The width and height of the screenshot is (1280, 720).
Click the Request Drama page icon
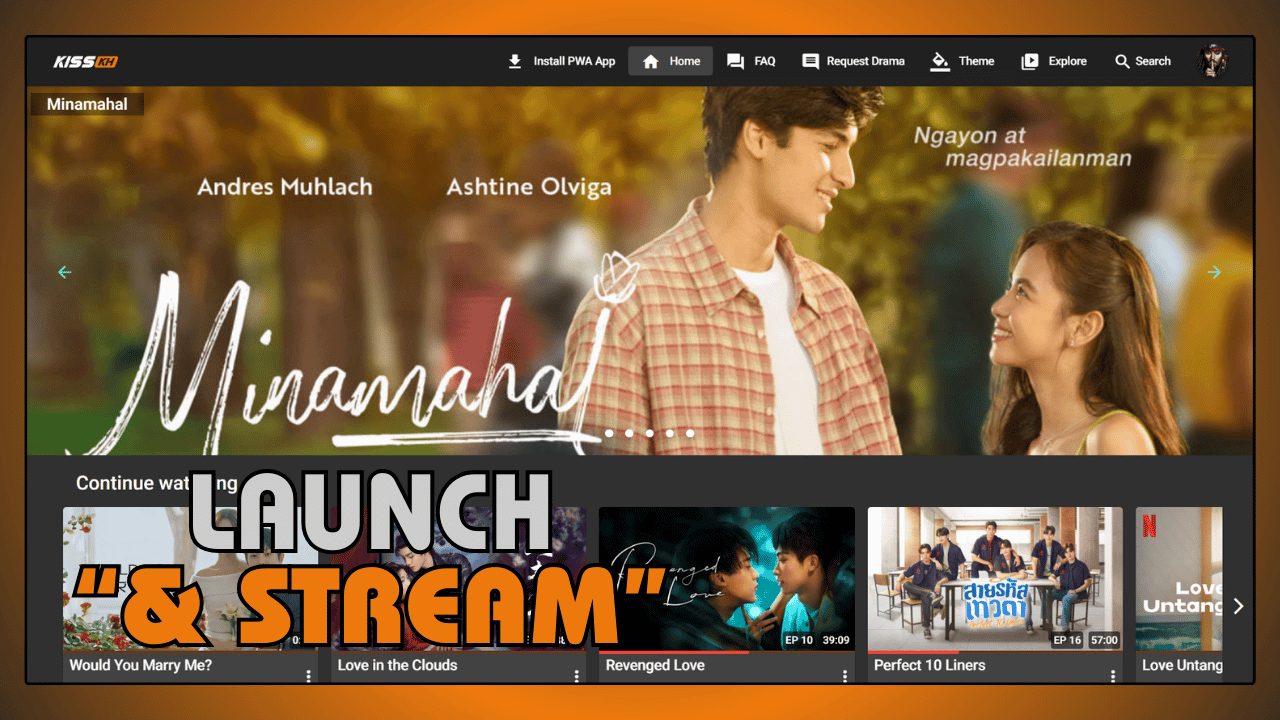click(808, 61)
